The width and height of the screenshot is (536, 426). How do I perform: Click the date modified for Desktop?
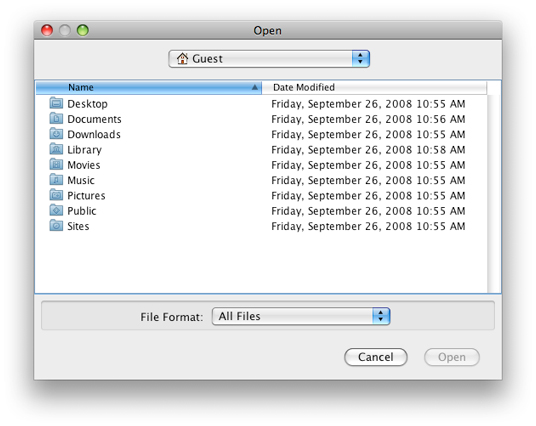pos(368,104)
